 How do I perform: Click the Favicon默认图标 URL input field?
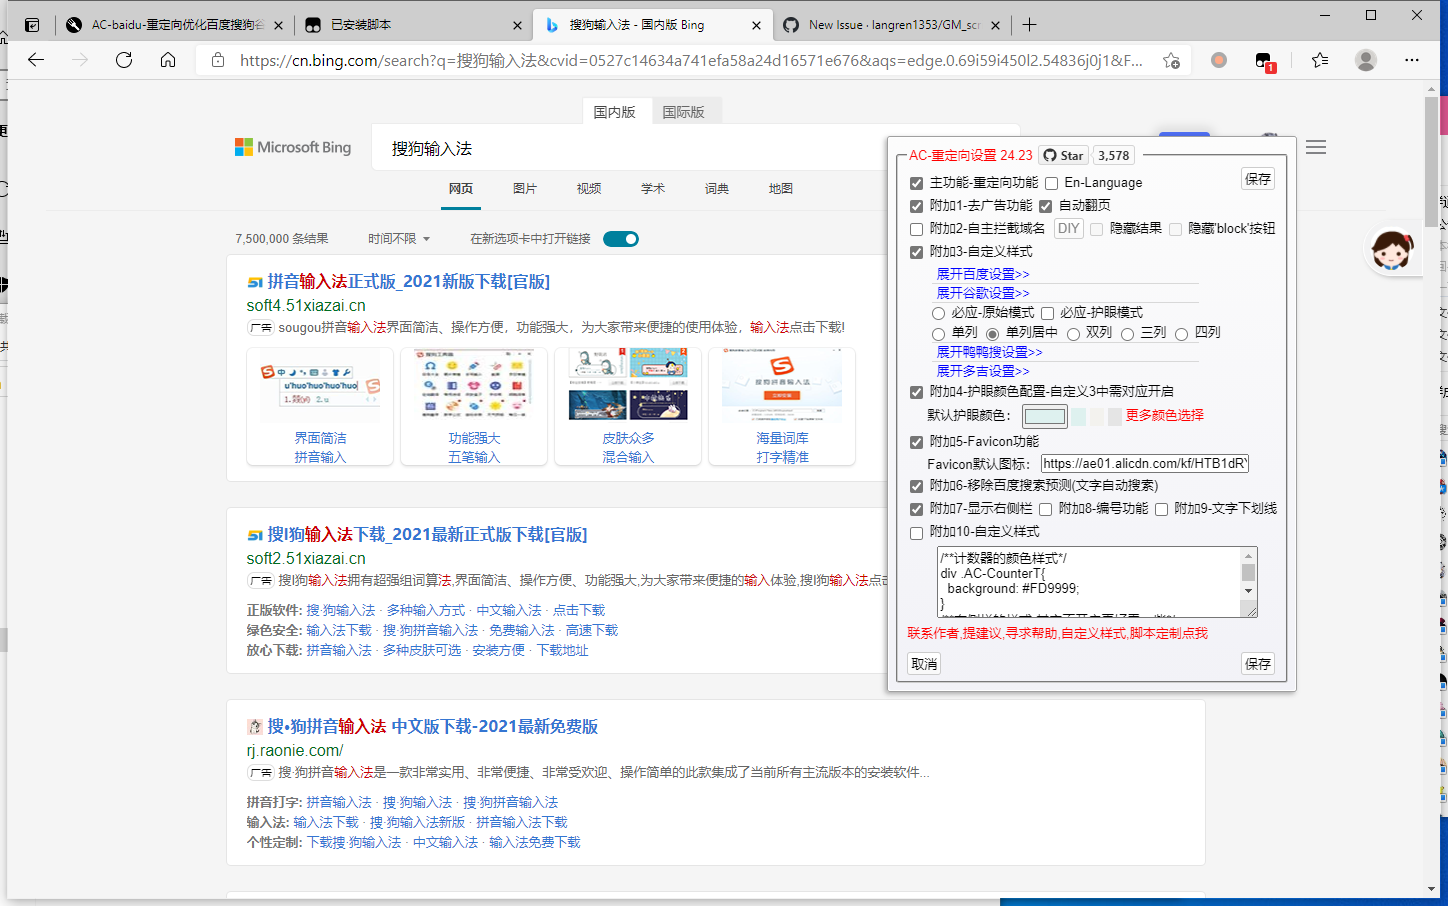1145,464
